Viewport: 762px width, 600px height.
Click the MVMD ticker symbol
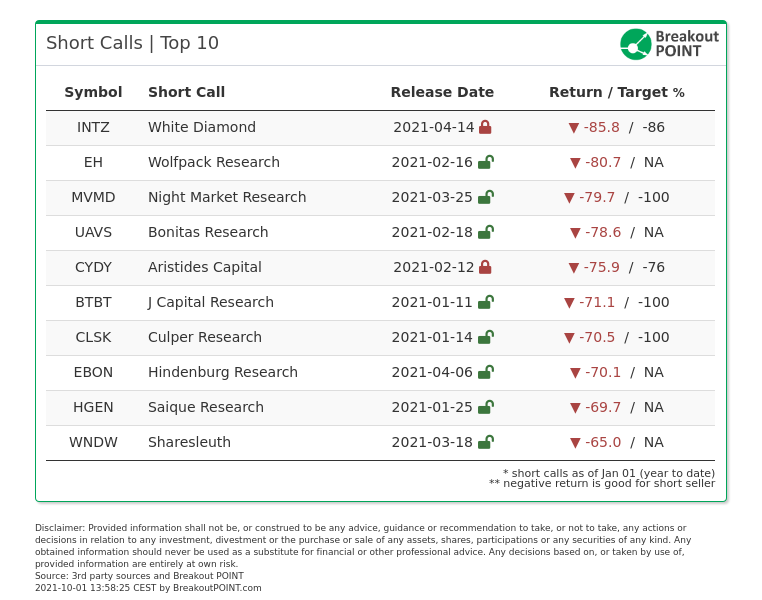coord(93,197)
